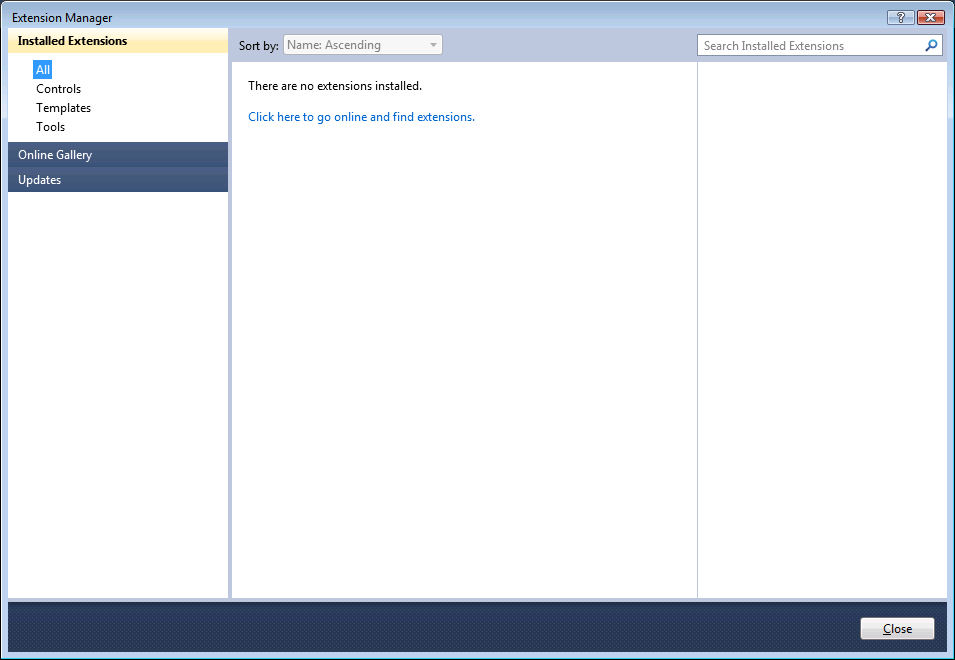Click the Close button at the bottom

[897, 628]
